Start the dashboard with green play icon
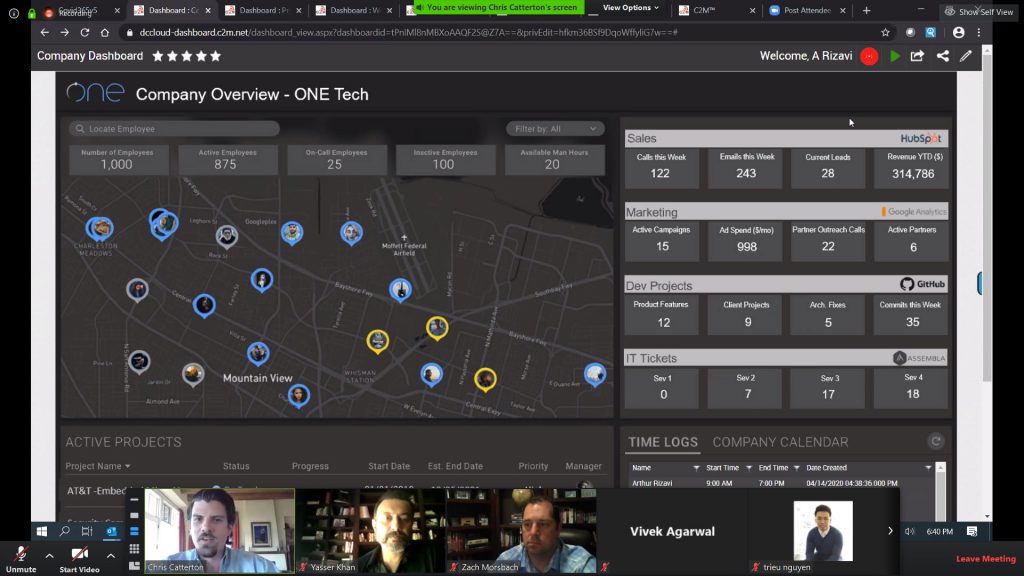 point(895,57)
